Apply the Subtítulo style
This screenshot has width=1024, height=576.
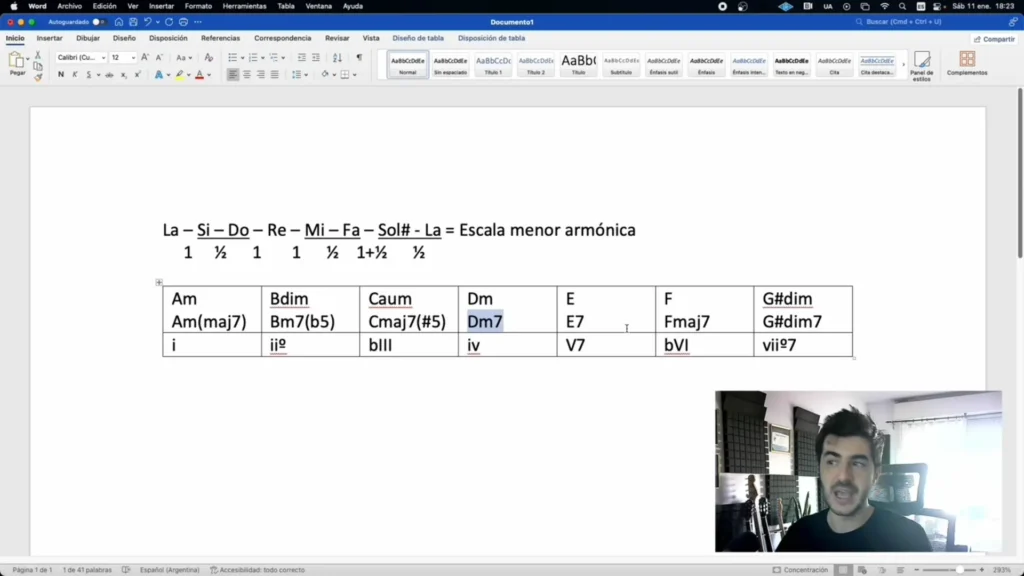point(621,65)
